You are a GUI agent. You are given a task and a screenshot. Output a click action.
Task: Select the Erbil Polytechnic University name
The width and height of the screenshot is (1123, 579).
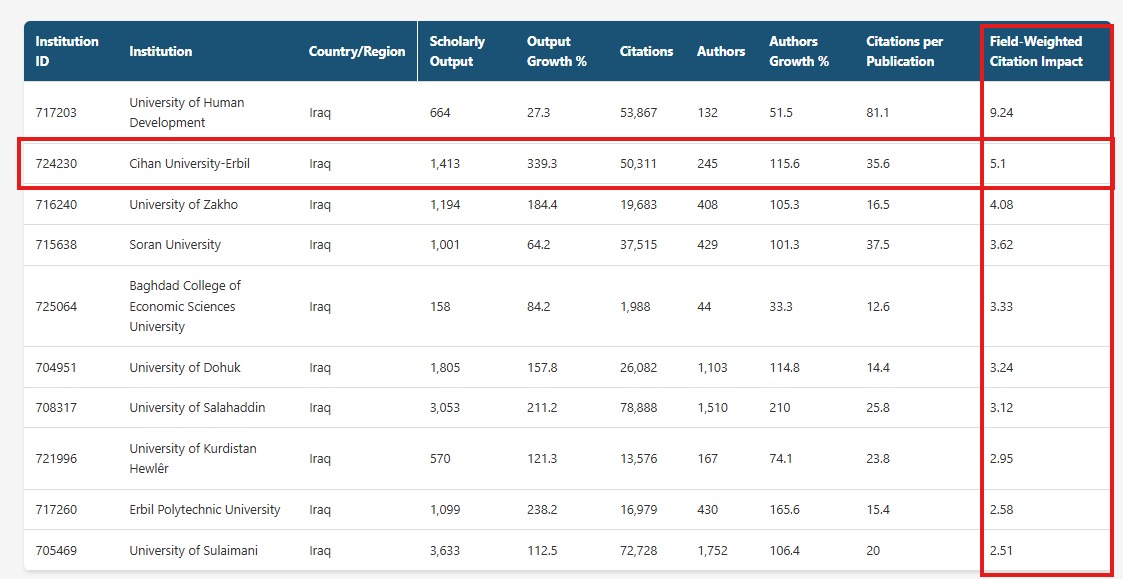(x=205, y=509)
